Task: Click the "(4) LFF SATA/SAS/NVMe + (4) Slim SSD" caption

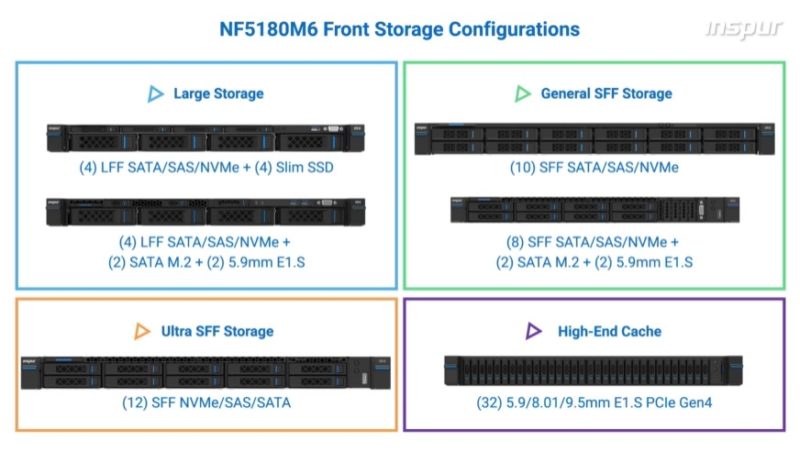Action: (206, 168)
